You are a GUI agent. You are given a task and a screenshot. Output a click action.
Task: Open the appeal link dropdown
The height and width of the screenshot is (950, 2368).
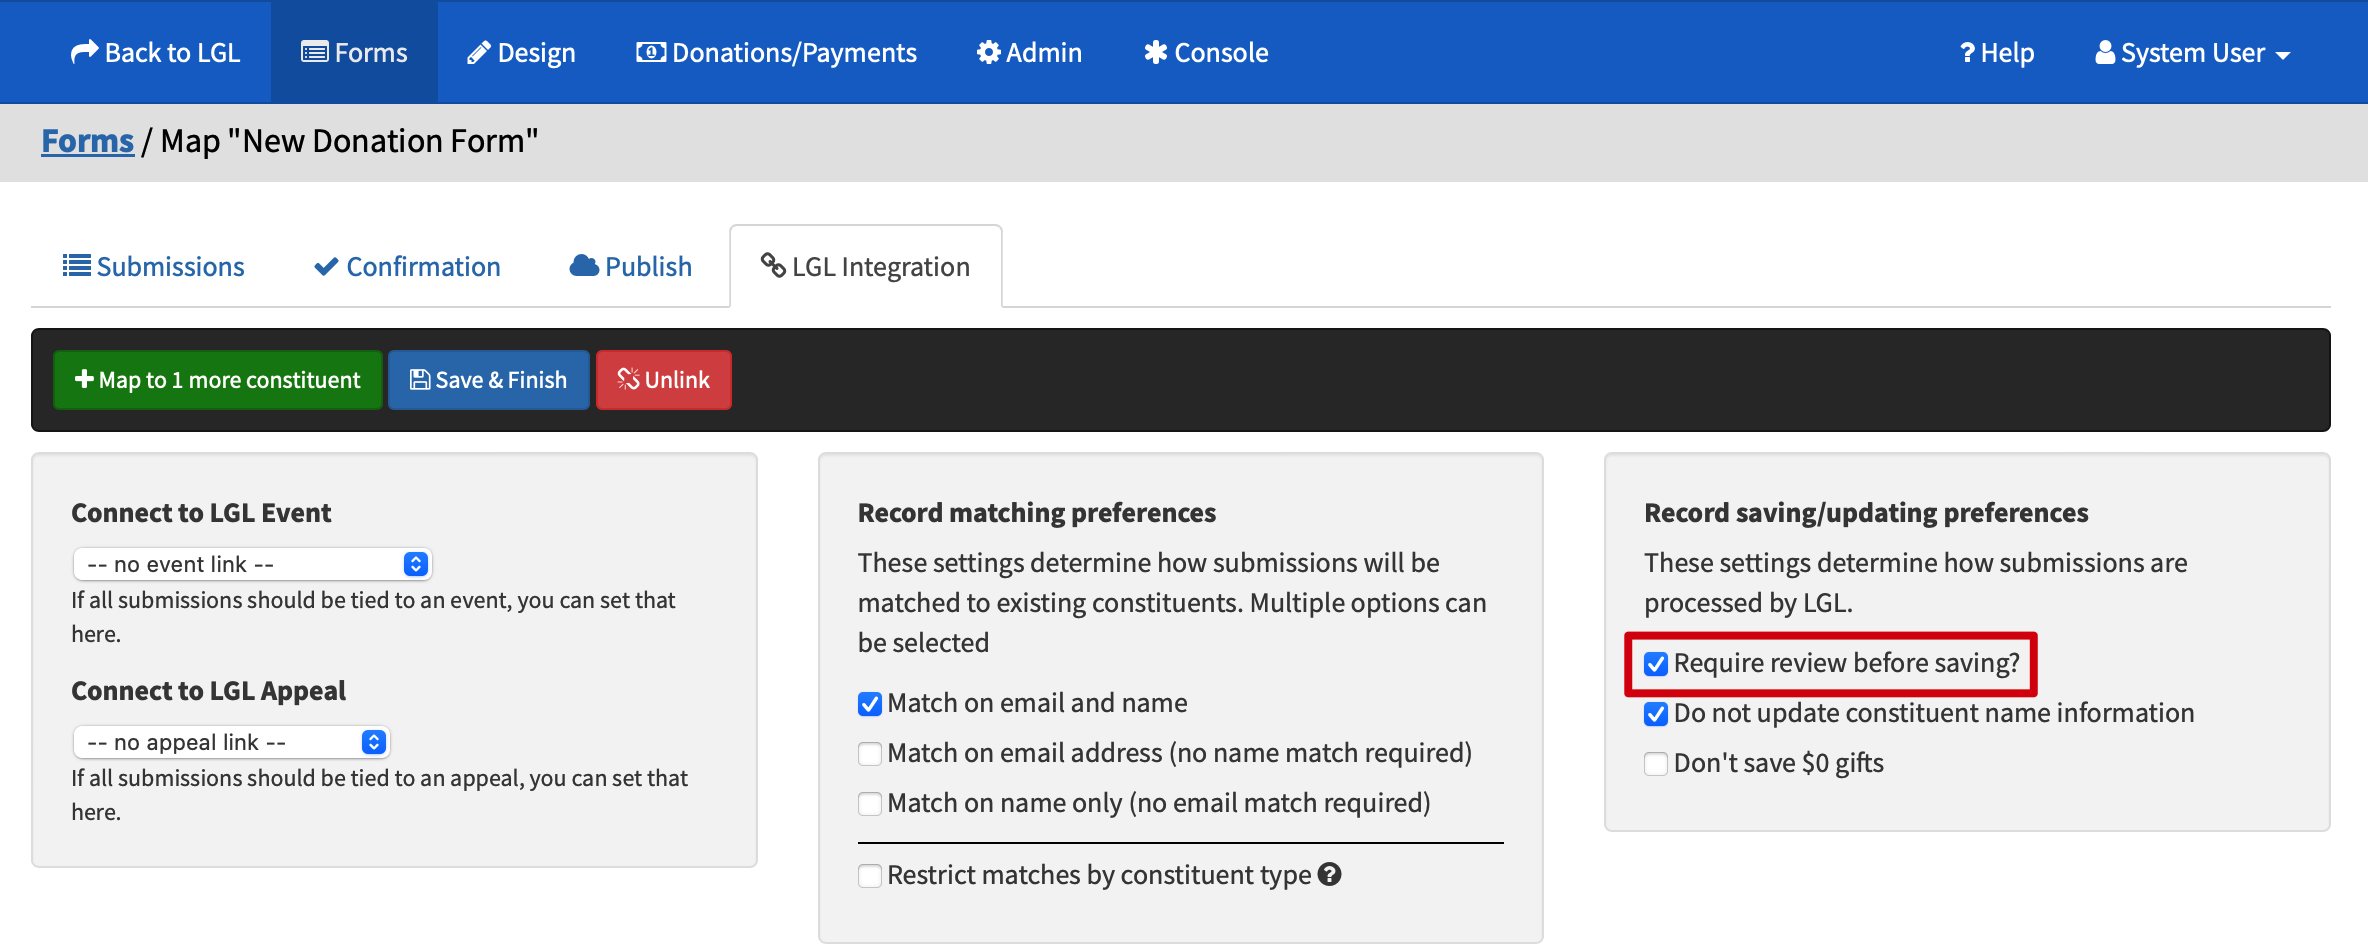tap(232, 741)
